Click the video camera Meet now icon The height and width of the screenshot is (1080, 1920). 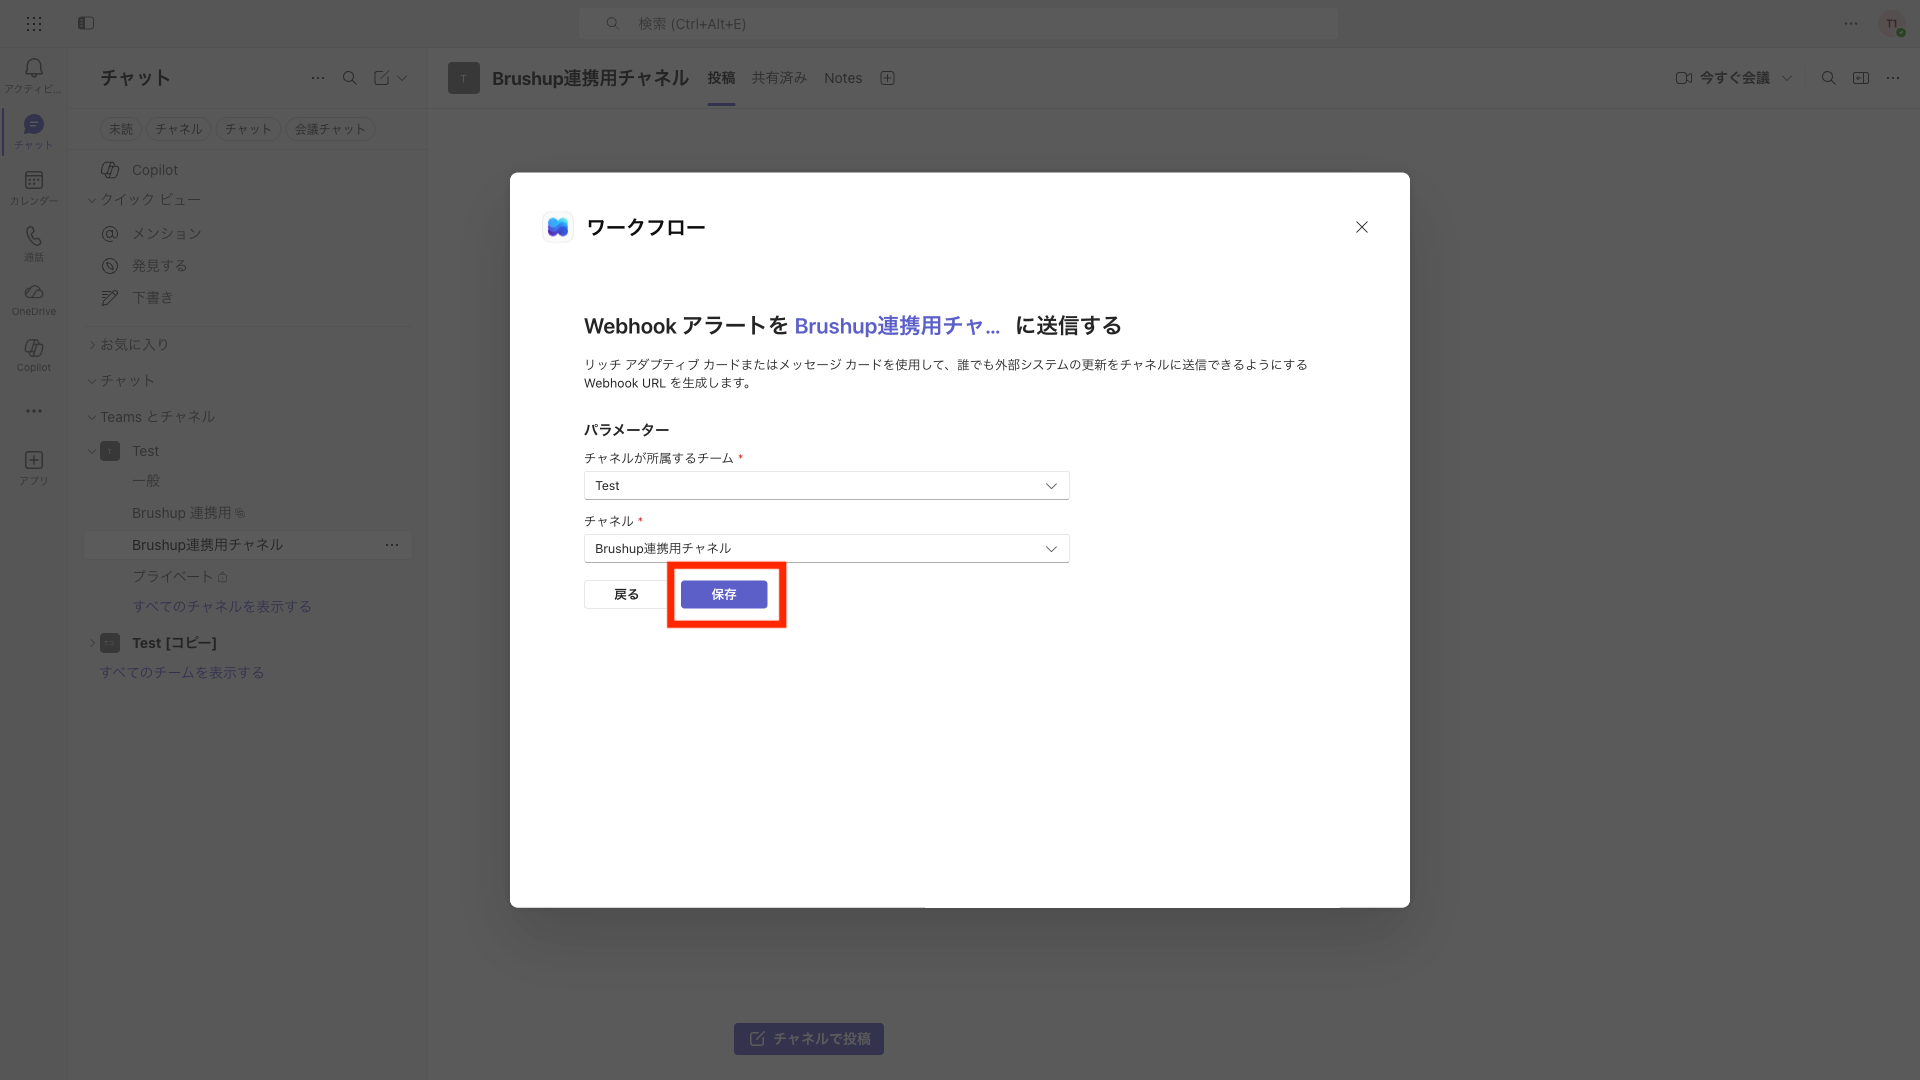[x=1684, y=78]
